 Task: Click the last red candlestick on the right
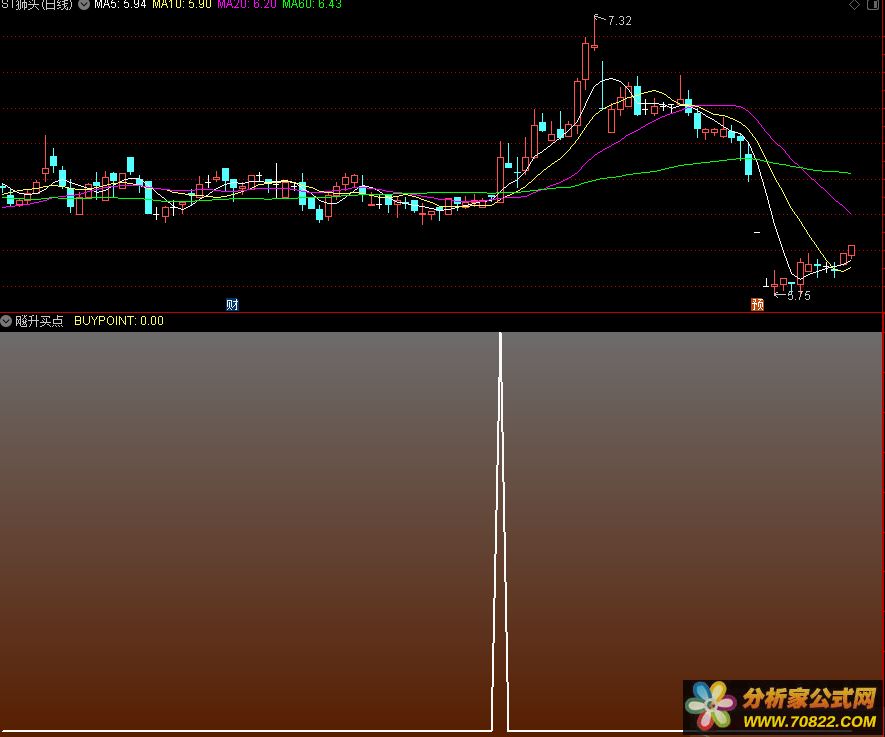click(x=852, y=251)
